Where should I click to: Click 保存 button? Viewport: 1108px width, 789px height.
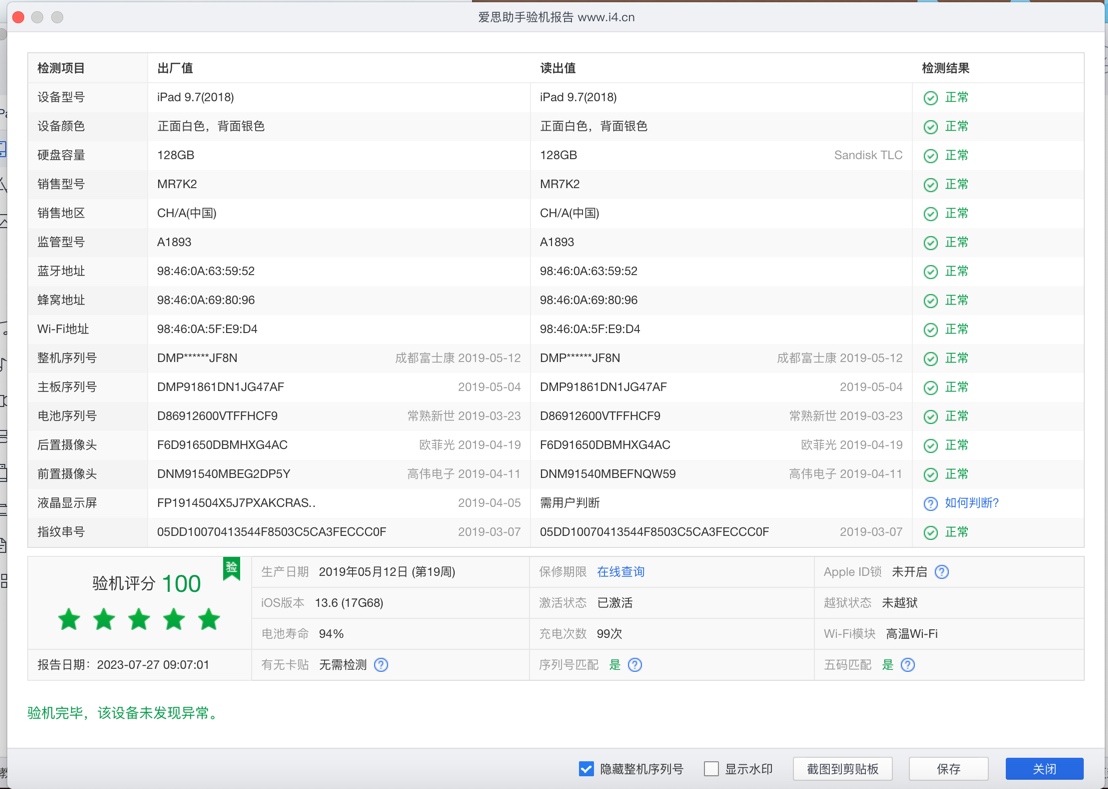[x=948, y=769]
